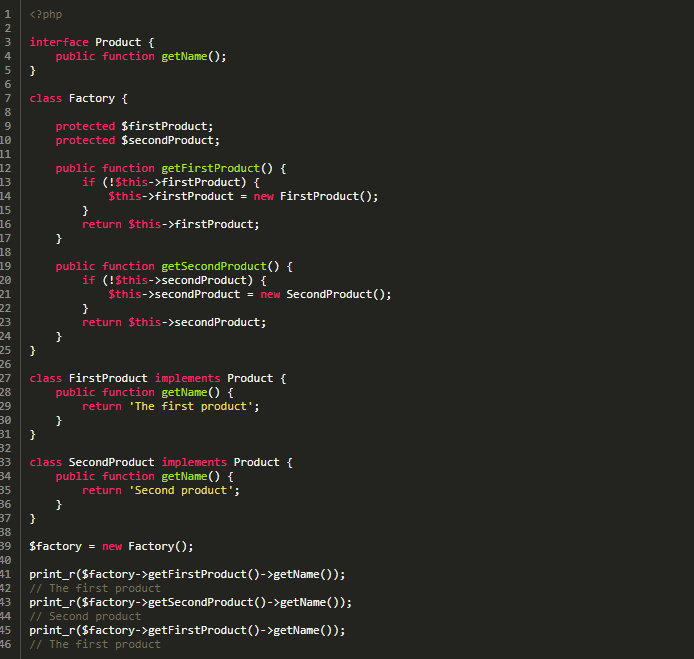Image resolution: width=694 pixels, height=659 pixels.
Task: Click line number 39 in the gutter
Action: [7, 546]
